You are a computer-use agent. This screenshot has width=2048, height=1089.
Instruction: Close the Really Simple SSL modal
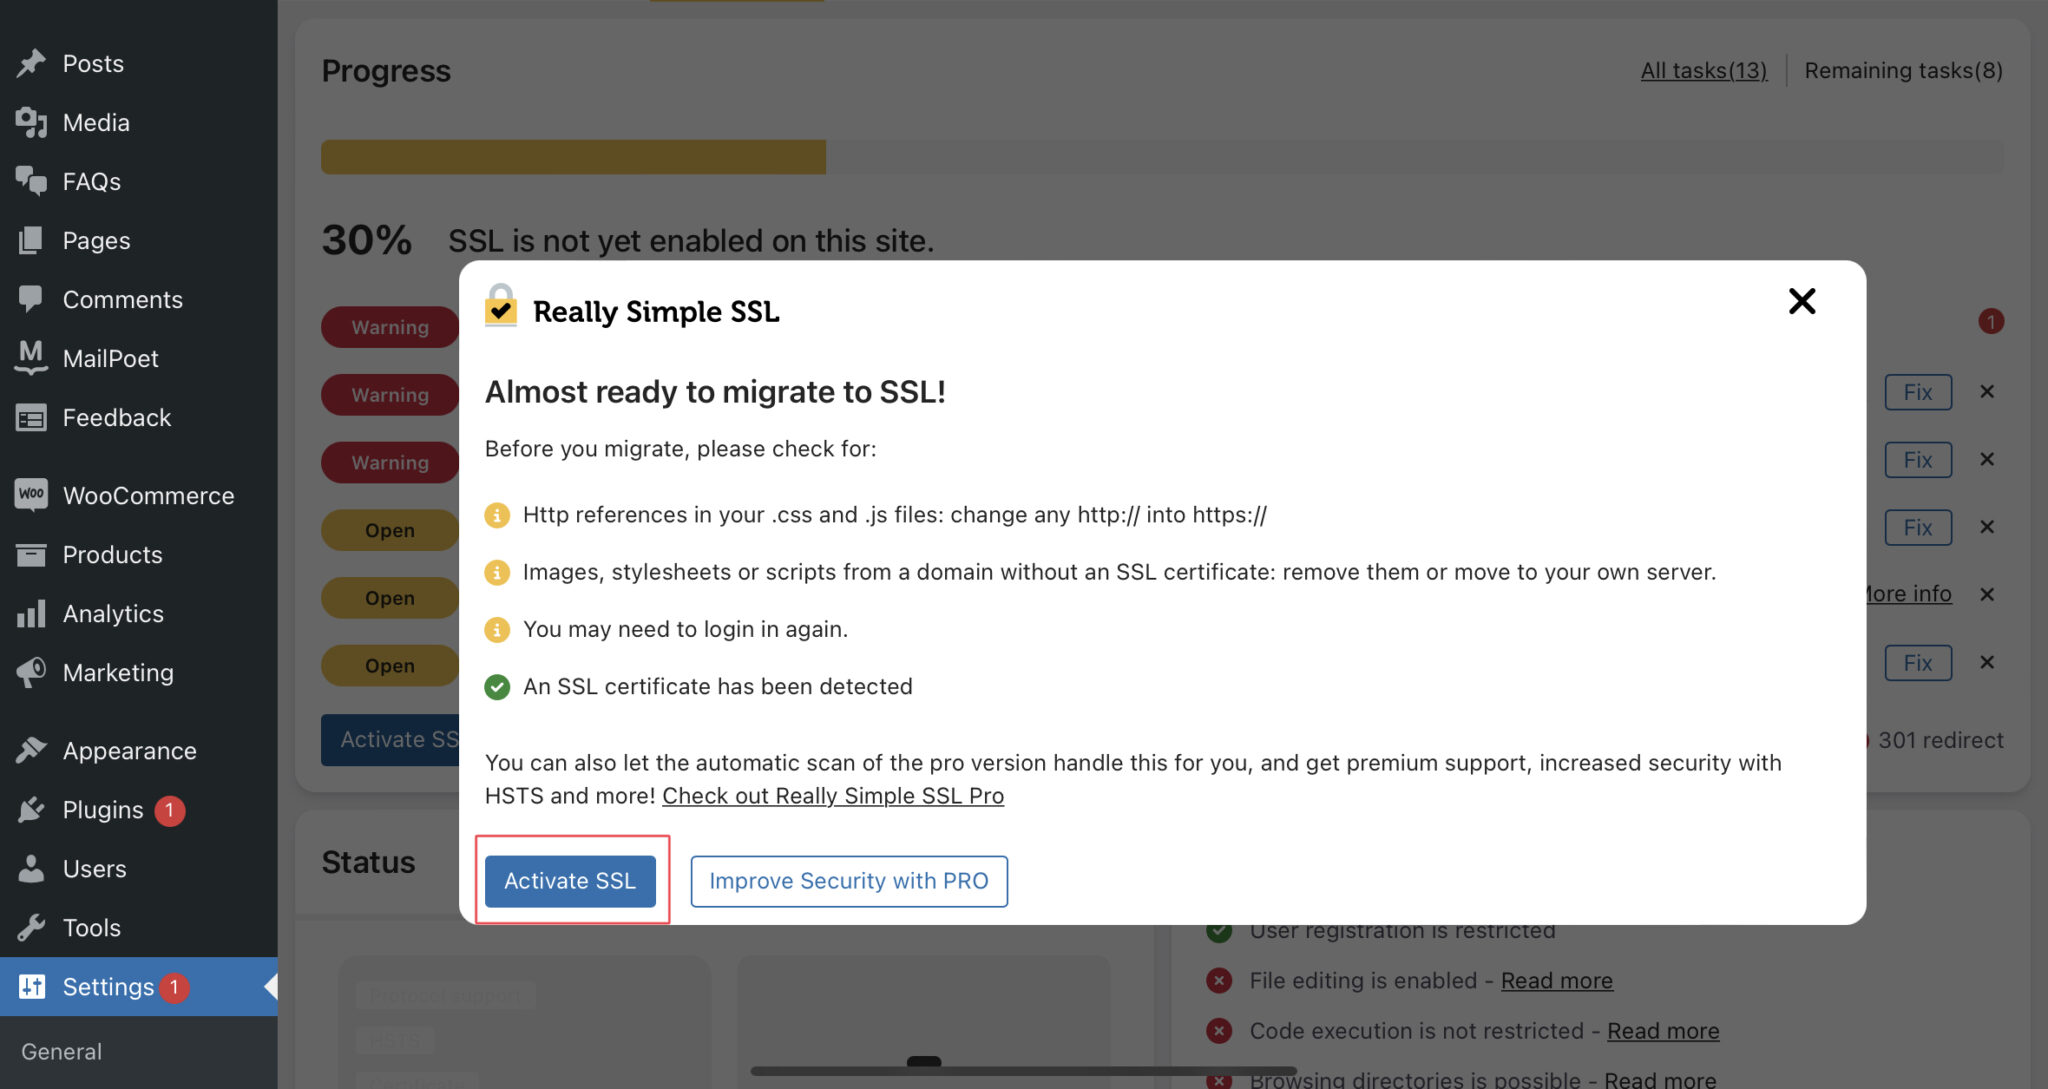(x=1801, y=301)
